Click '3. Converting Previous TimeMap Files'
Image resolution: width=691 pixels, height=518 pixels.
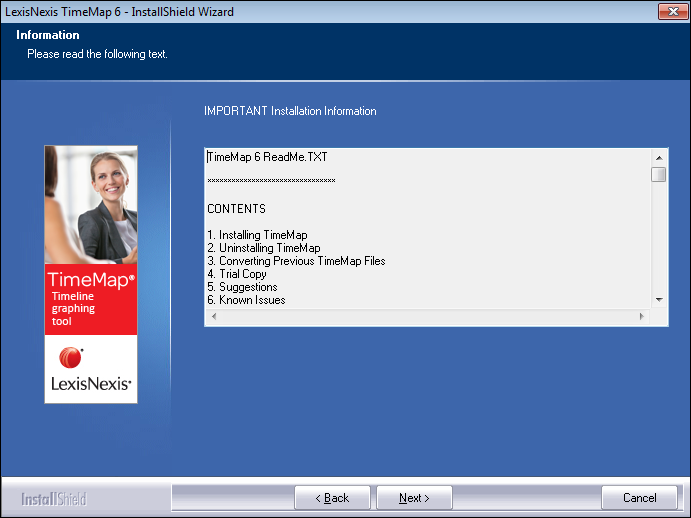pos(296,261)
